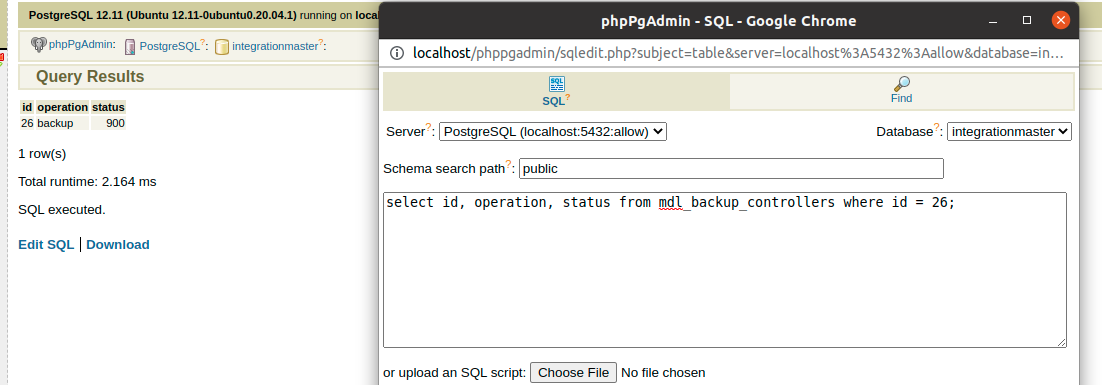Switch to the Find tab

(x=902, y=92)
